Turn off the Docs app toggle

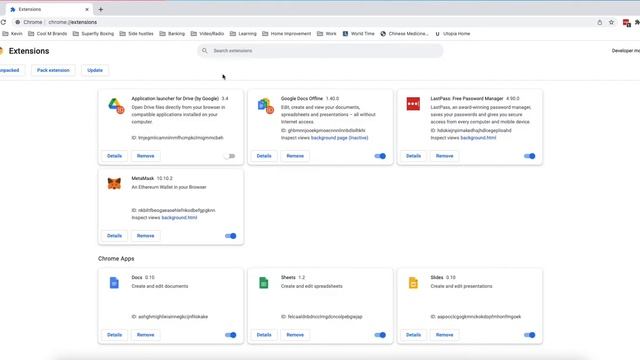click(x=230, y=335)
